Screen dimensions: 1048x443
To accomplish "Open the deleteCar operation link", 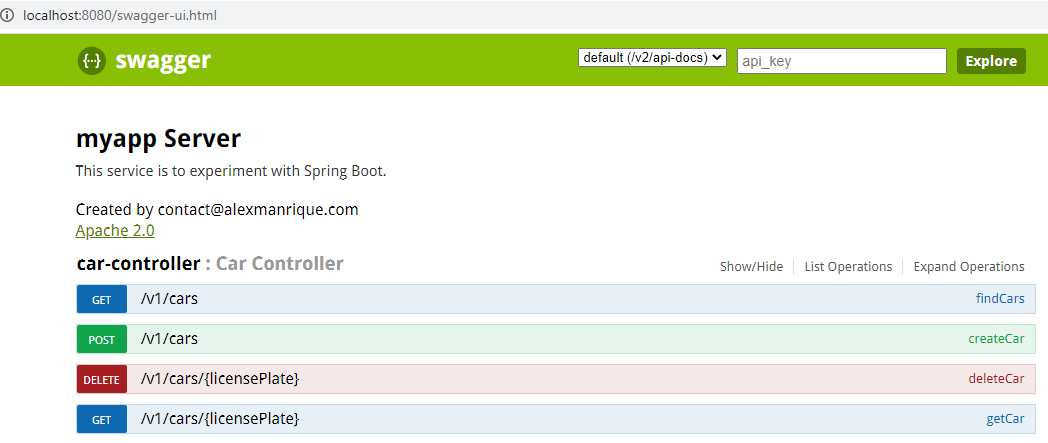I will click(997, 379).
